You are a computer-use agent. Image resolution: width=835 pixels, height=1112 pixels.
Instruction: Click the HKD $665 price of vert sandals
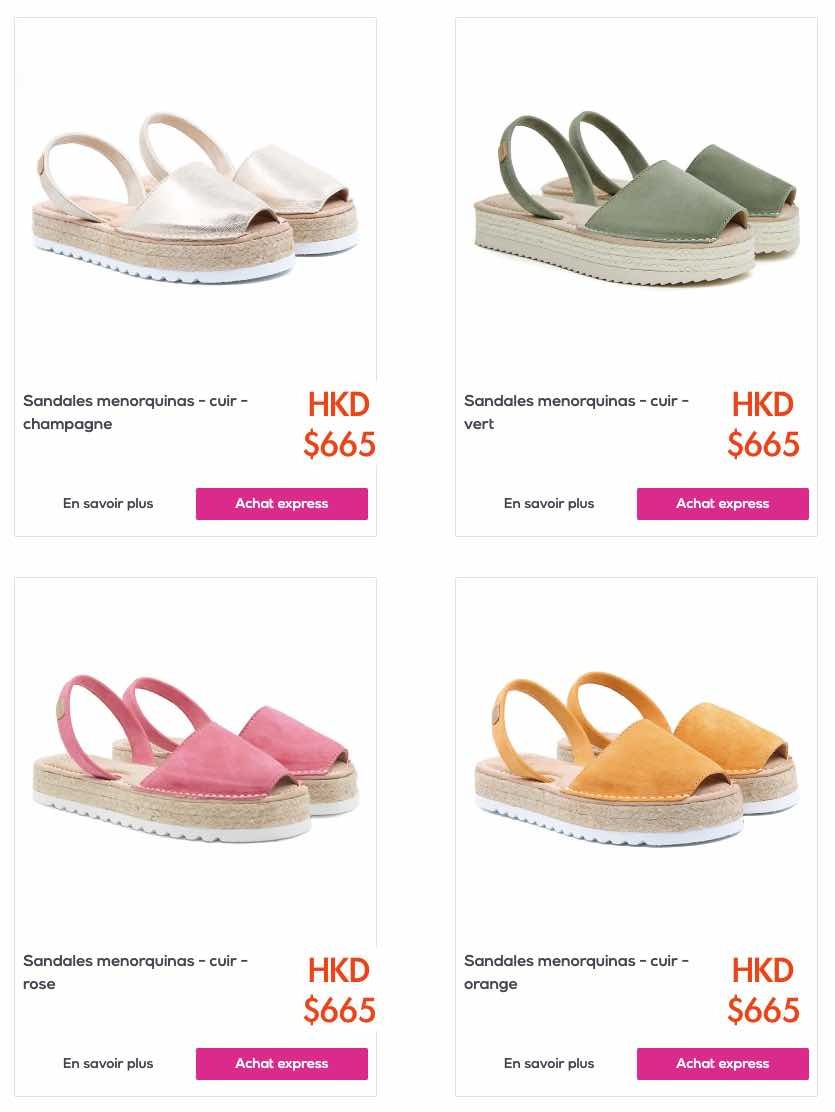[x=763, y=425]
